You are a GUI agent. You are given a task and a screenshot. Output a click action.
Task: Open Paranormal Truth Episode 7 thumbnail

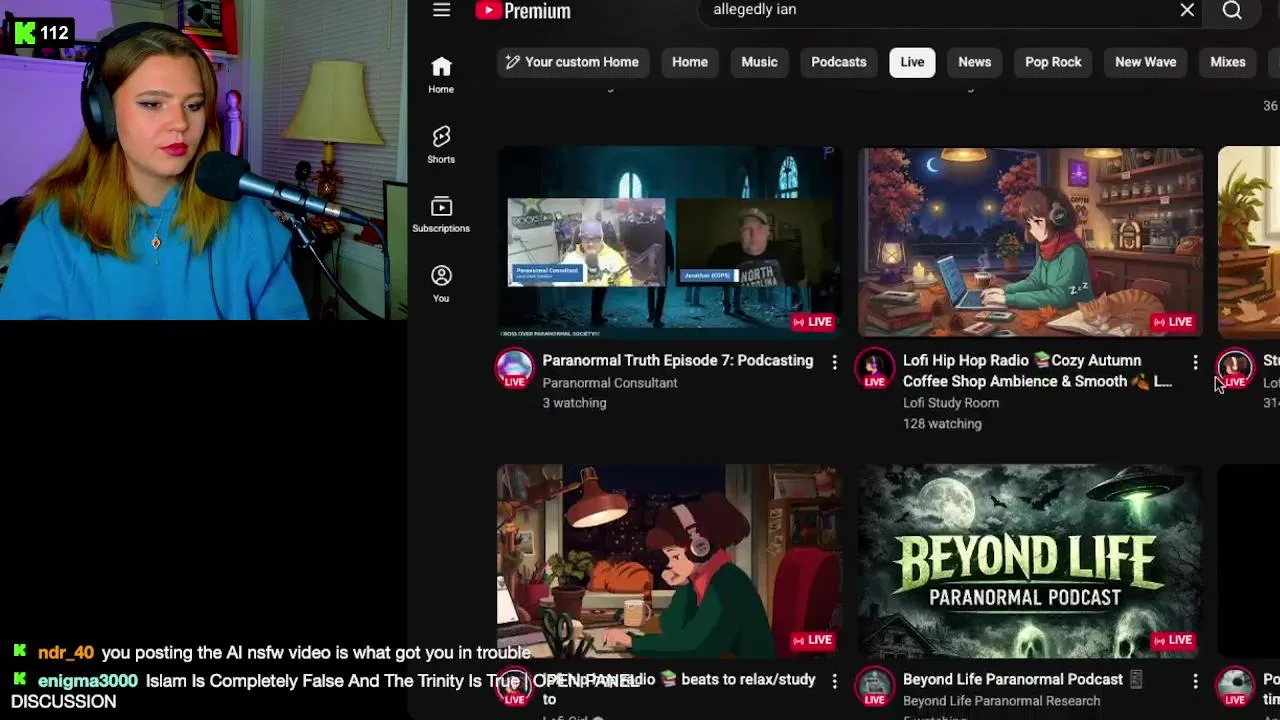(x=669, y=242)
